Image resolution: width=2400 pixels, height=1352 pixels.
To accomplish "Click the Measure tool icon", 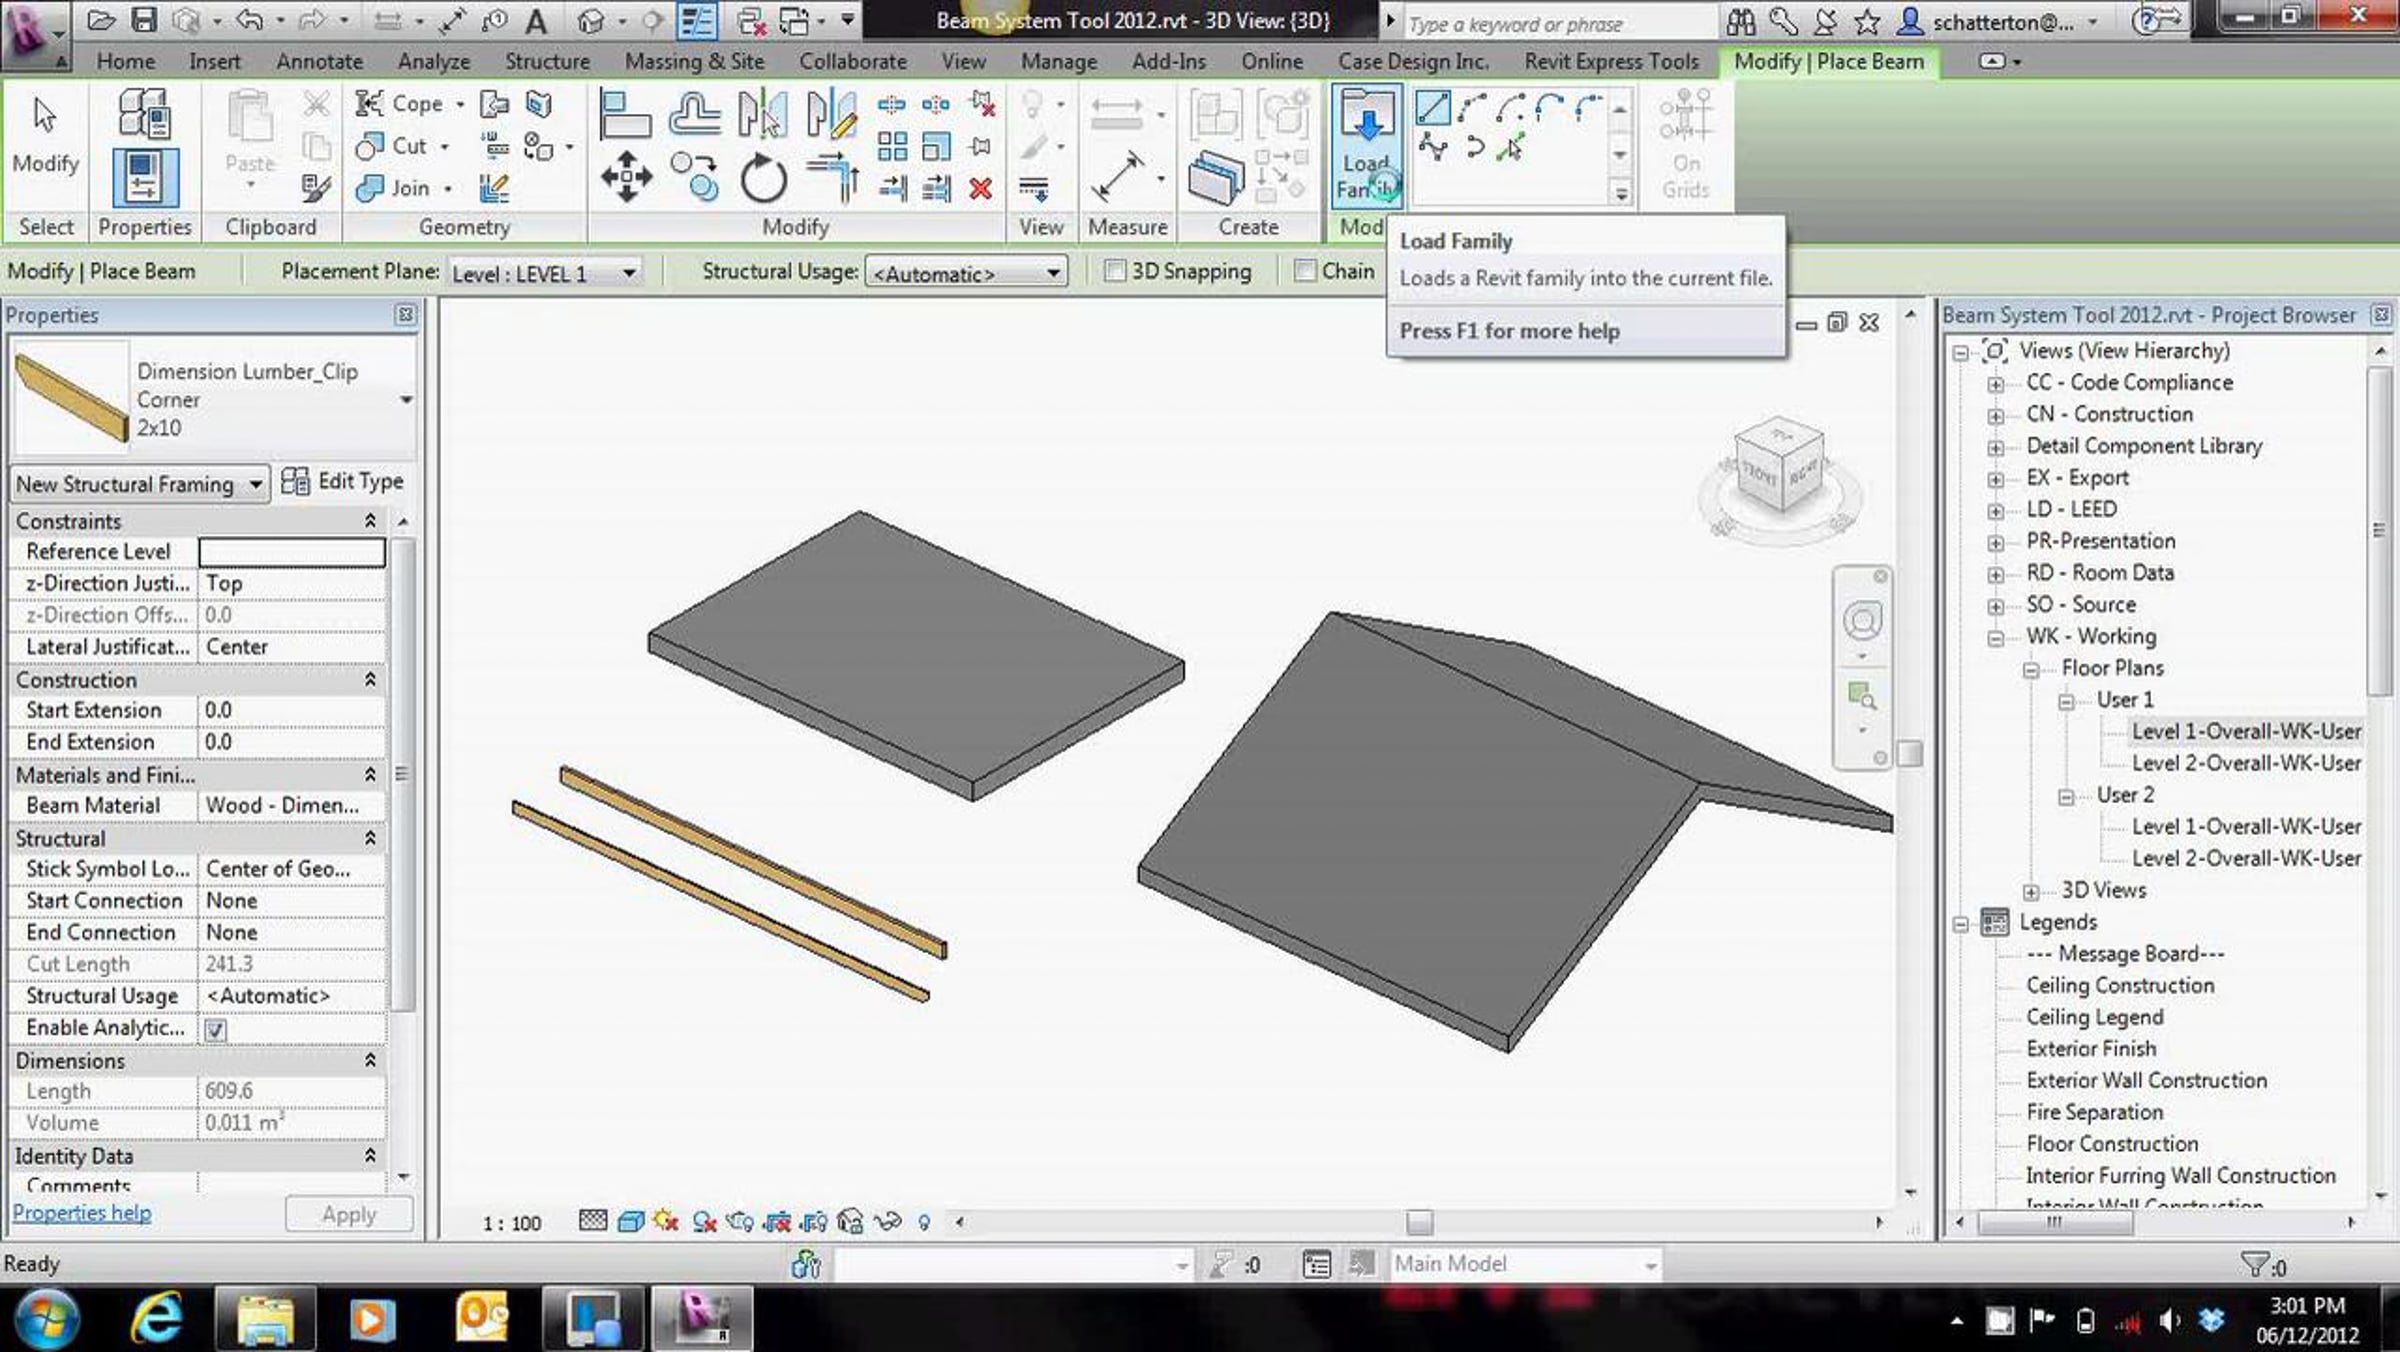I will pyautogui.click(x=1118, y=177).
